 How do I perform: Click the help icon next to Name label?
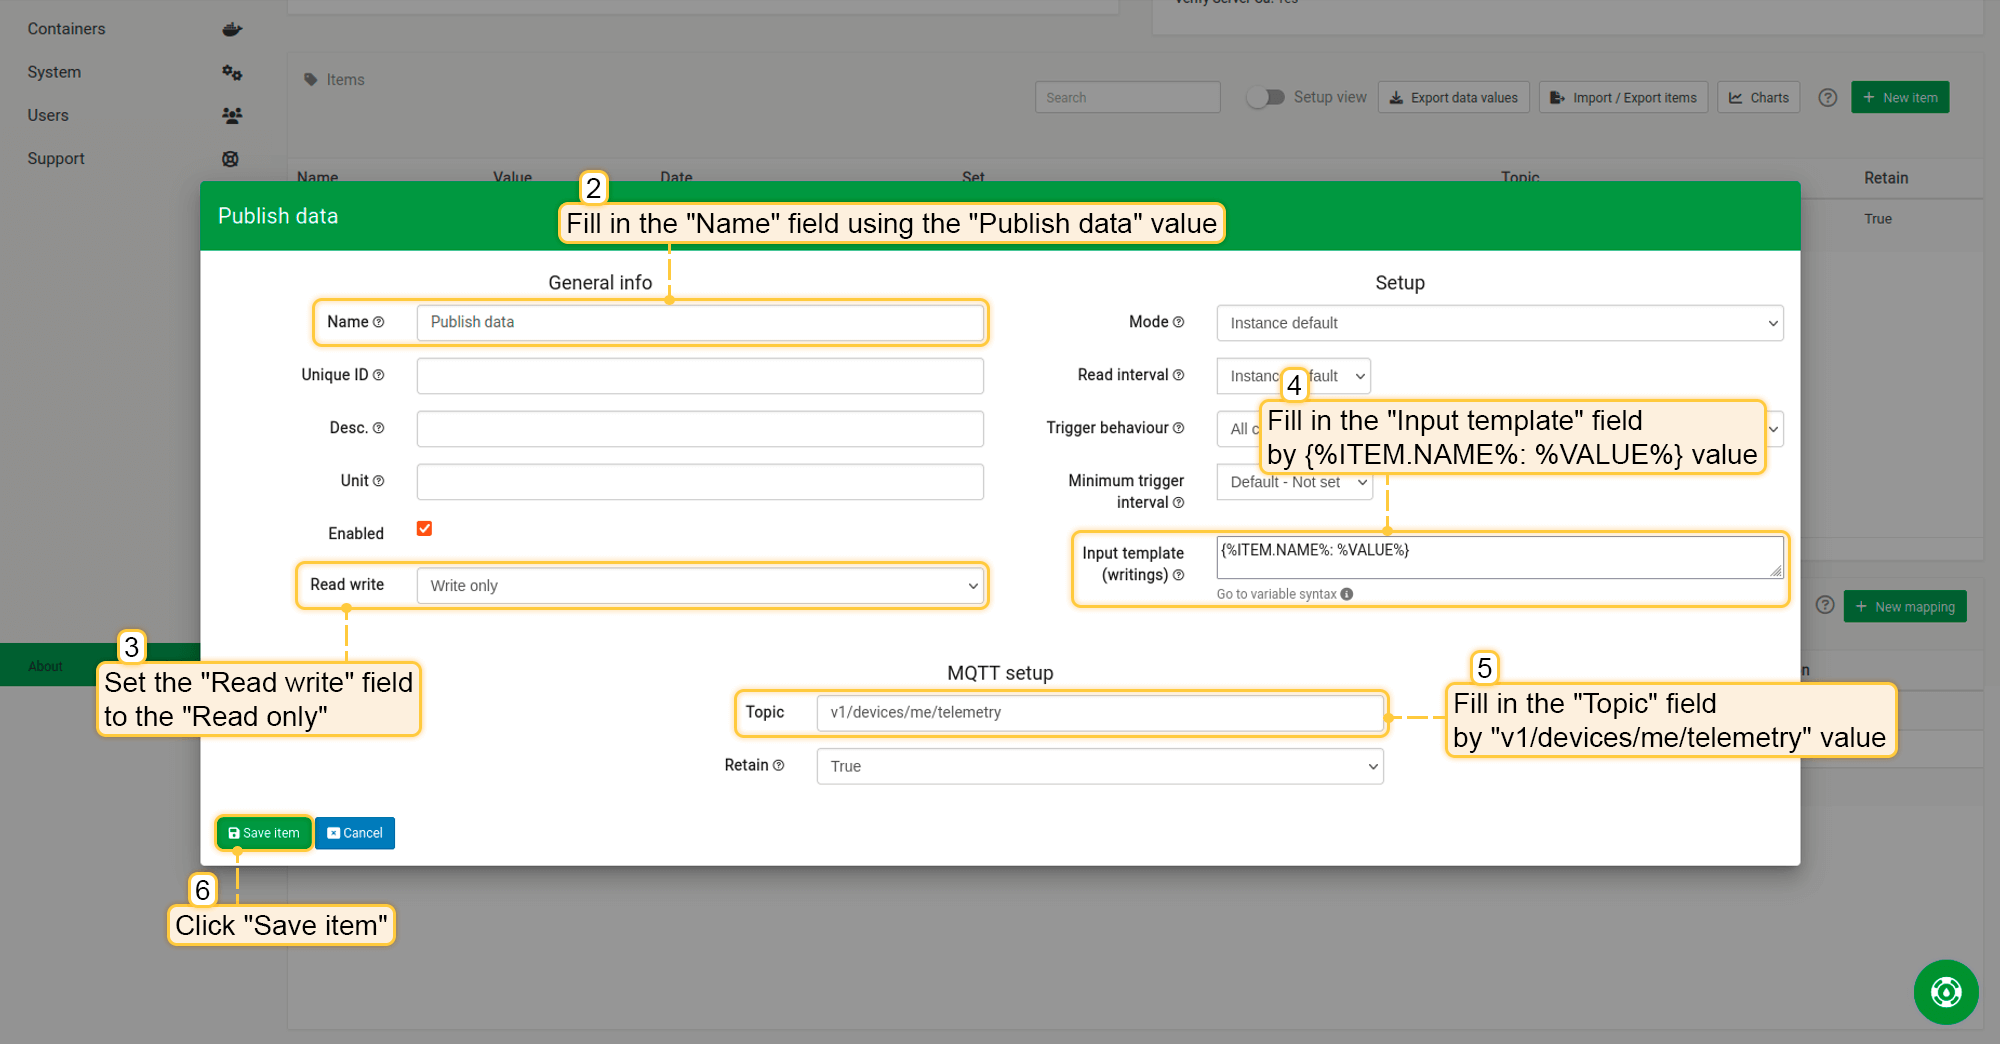coord(379,322)
